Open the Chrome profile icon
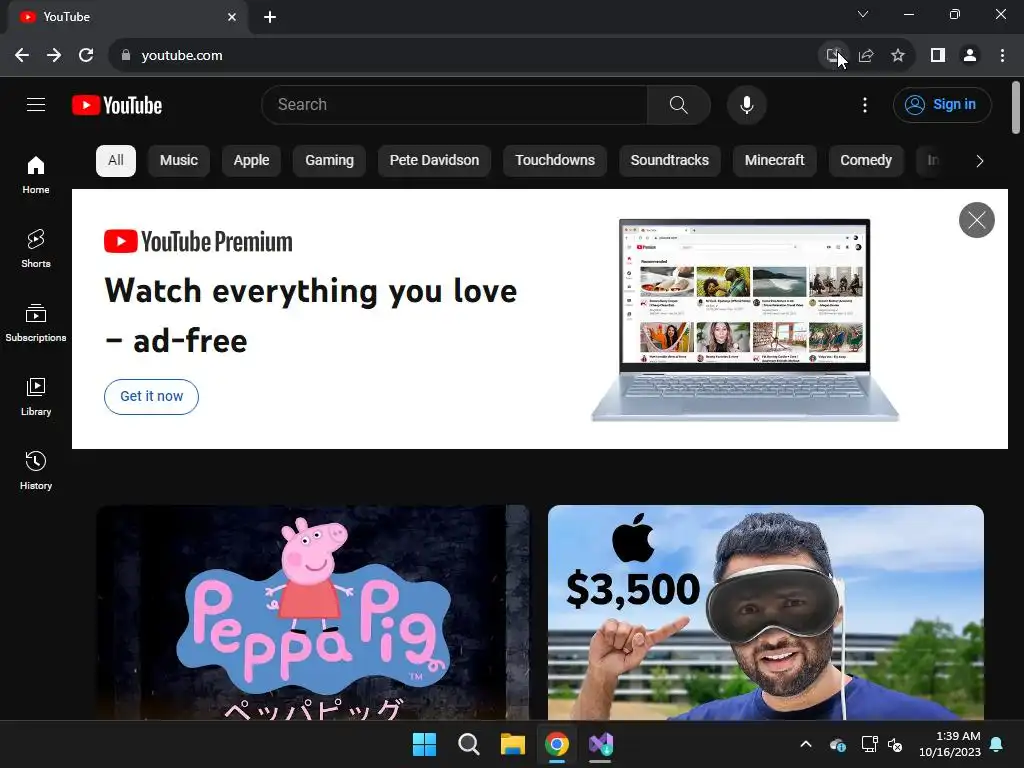The image size is (1024, 768). point(970,56)
